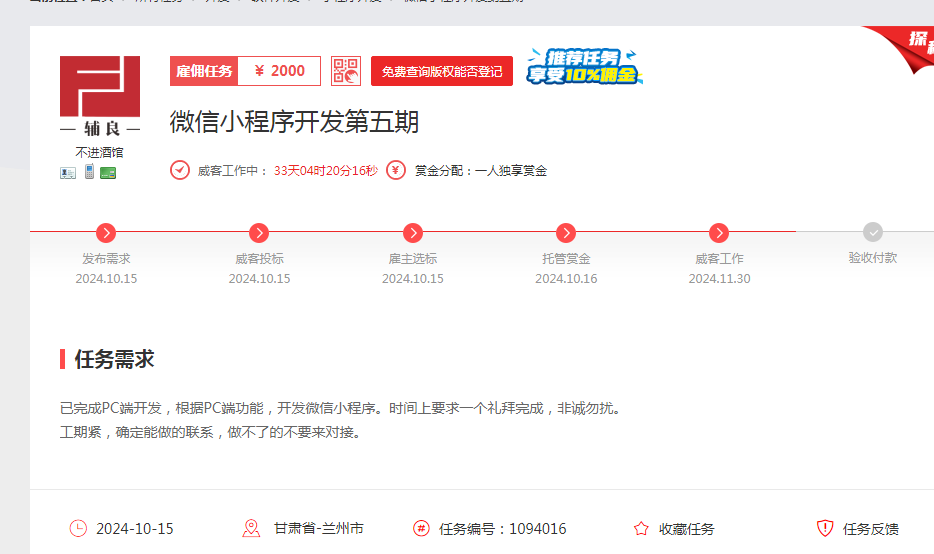Open the 不进酒馆 username link

coord(99,152)
